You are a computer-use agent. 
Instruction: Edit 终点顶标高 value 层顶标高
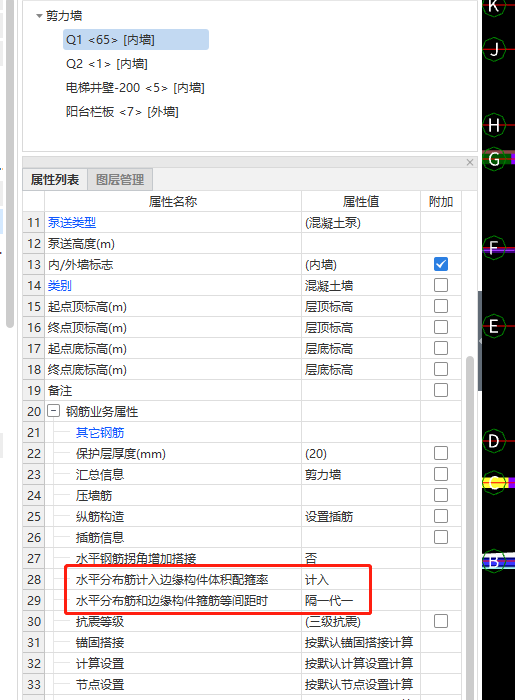361,327
